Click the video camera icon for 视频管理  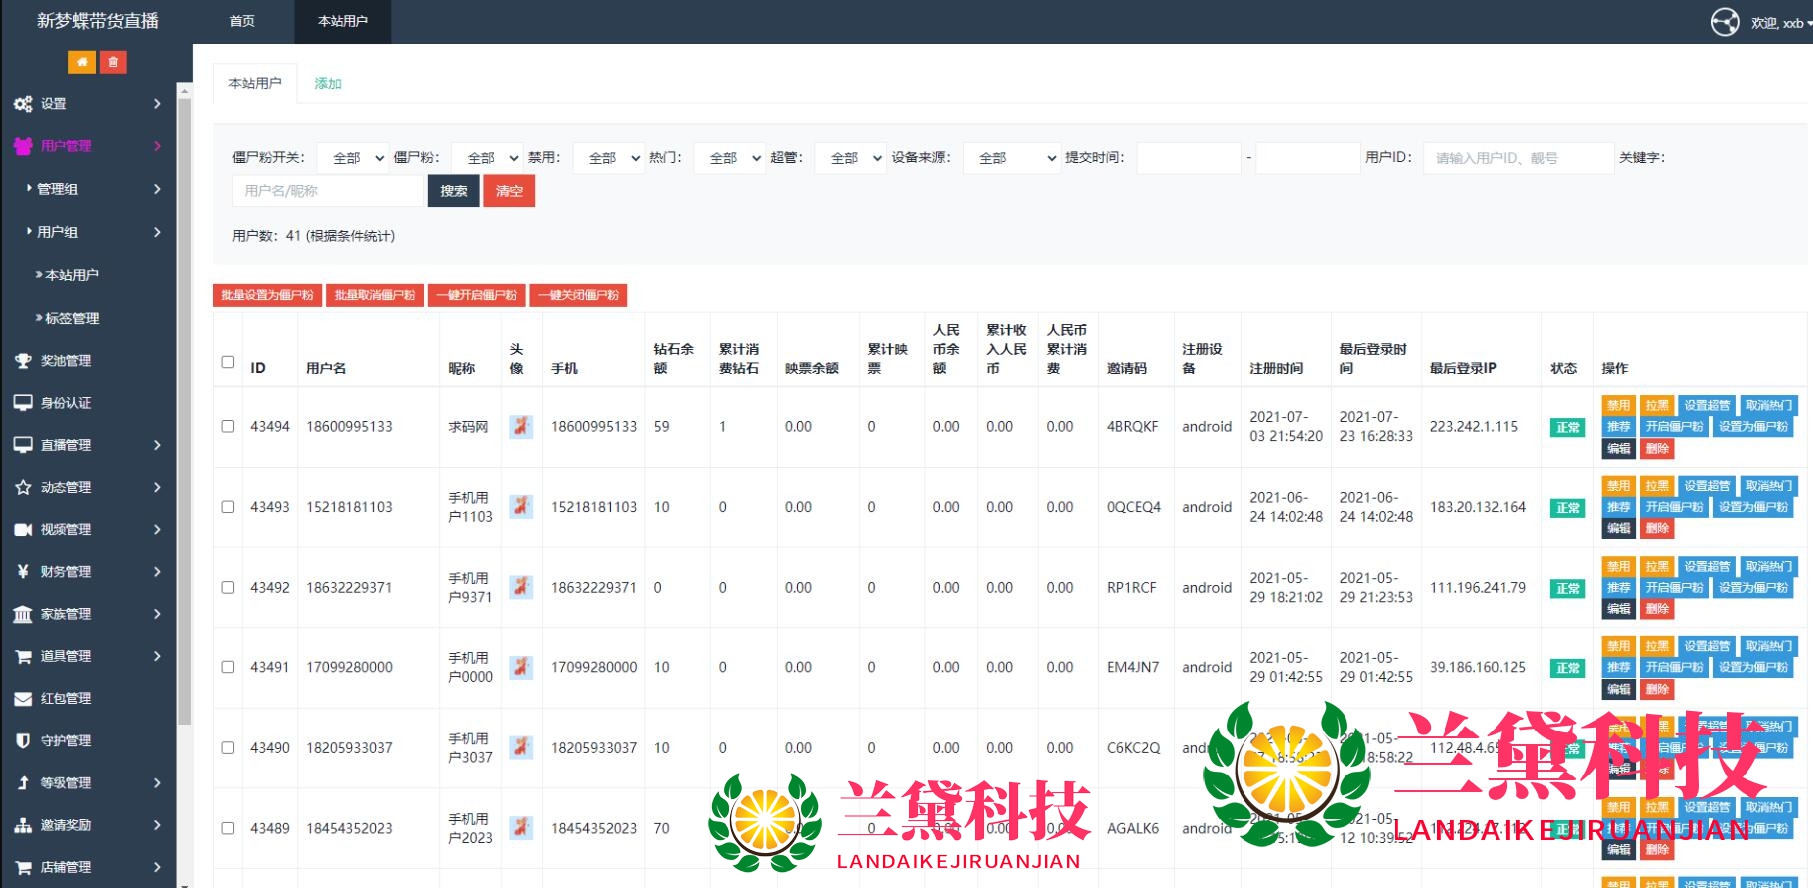[x=23, y=530]
